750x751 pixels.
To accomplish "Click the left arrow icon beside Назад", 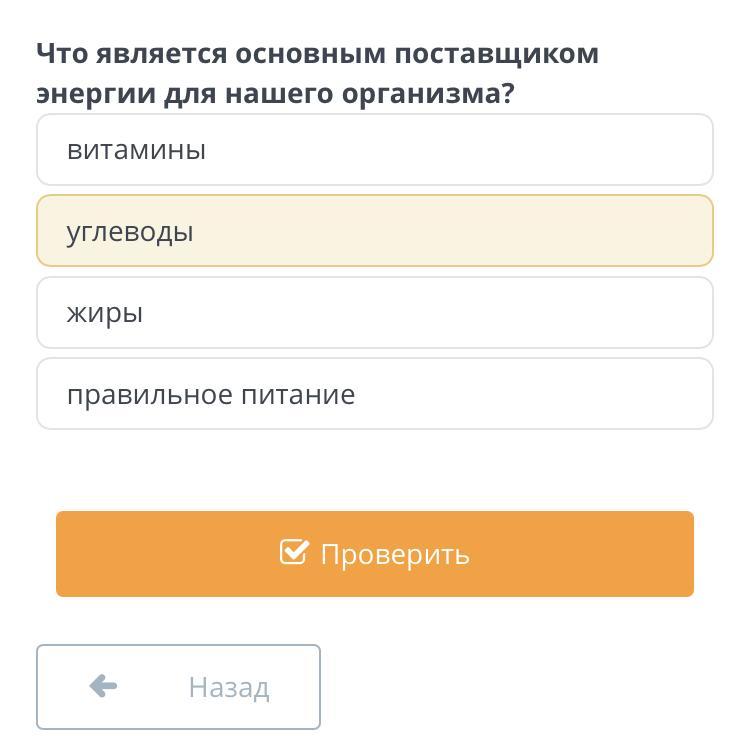I will pos(103,686).
